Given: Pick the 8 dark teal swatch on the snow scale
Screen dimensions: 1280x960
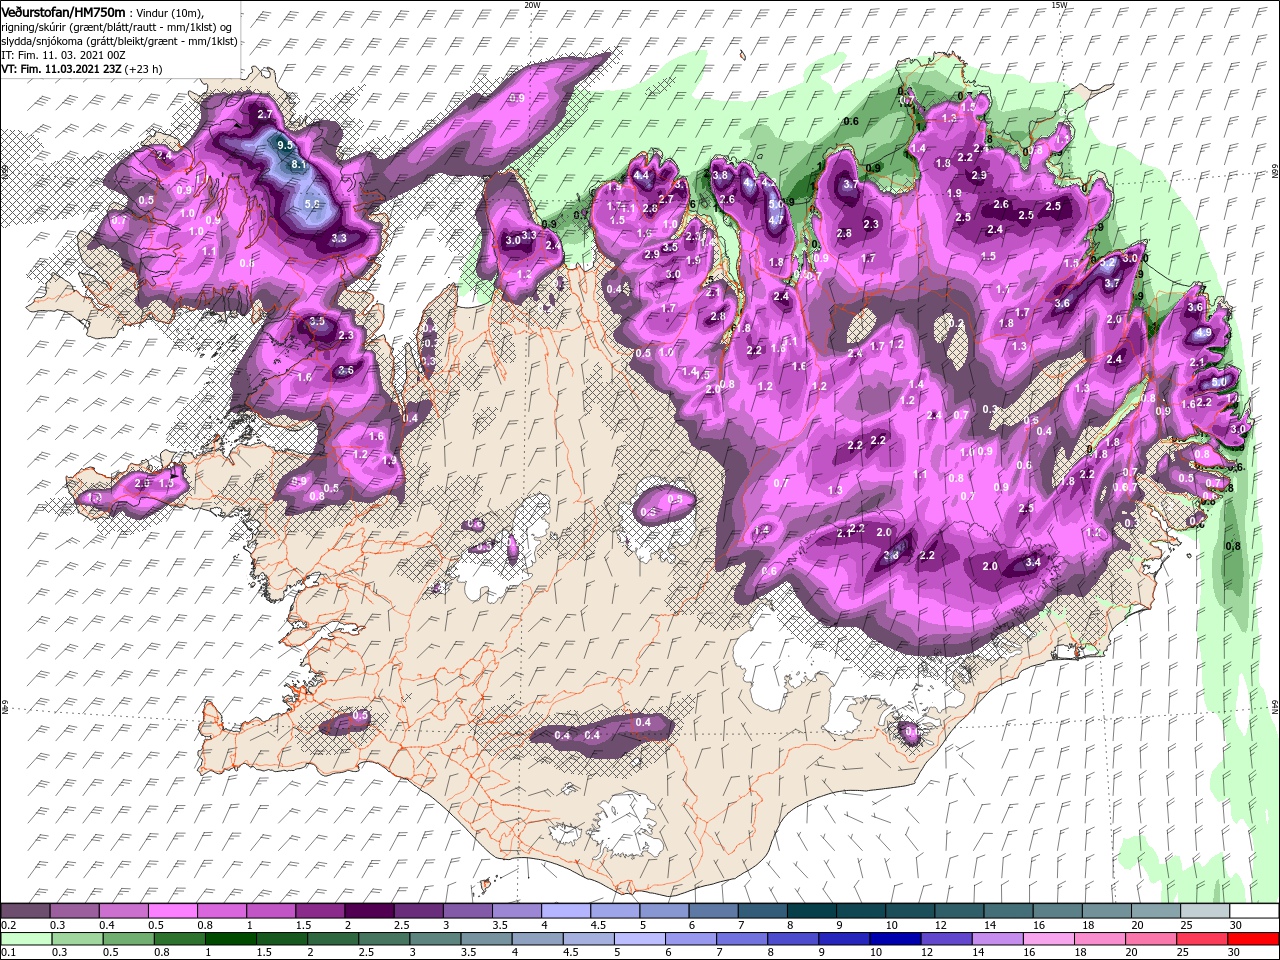Looking at the screenshot, I should 812,910.
